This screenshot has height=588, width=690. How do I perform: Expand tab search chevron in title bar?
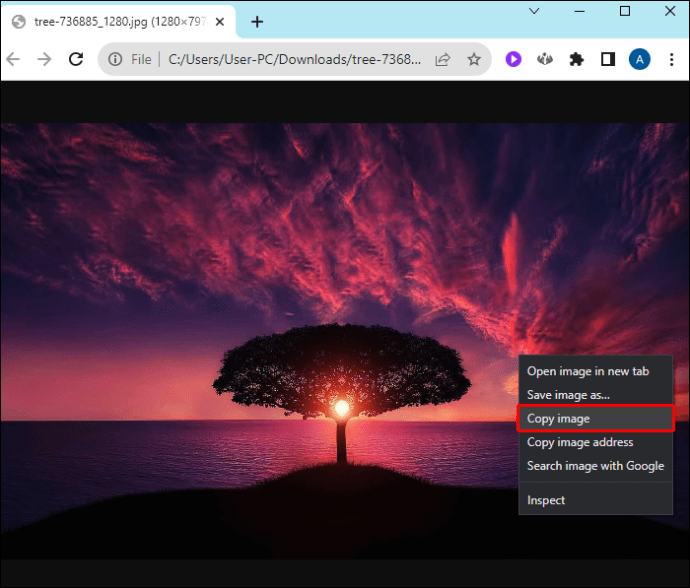(x=534, y=11)
